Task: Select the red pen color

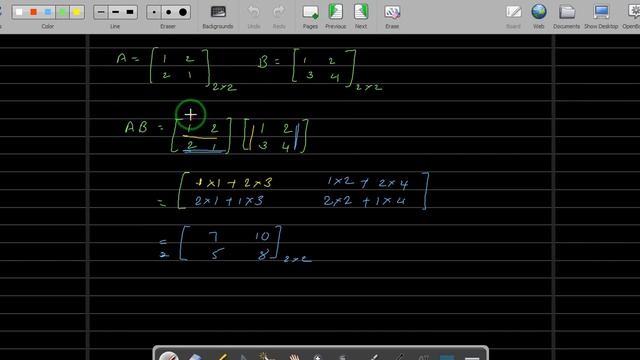Action: (x=33, y=12)
